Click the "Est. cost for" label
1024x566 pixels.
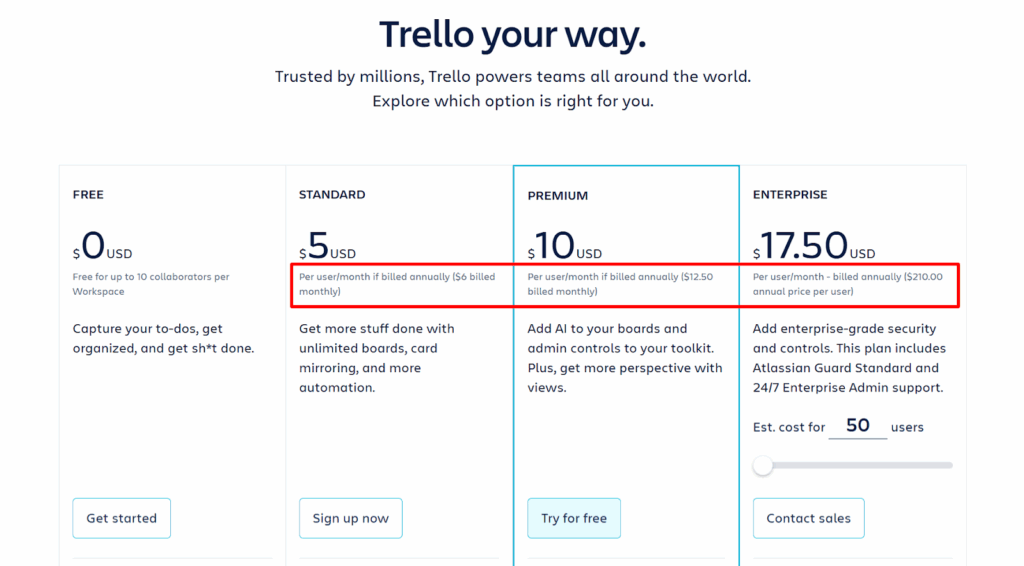coord(789,427)
